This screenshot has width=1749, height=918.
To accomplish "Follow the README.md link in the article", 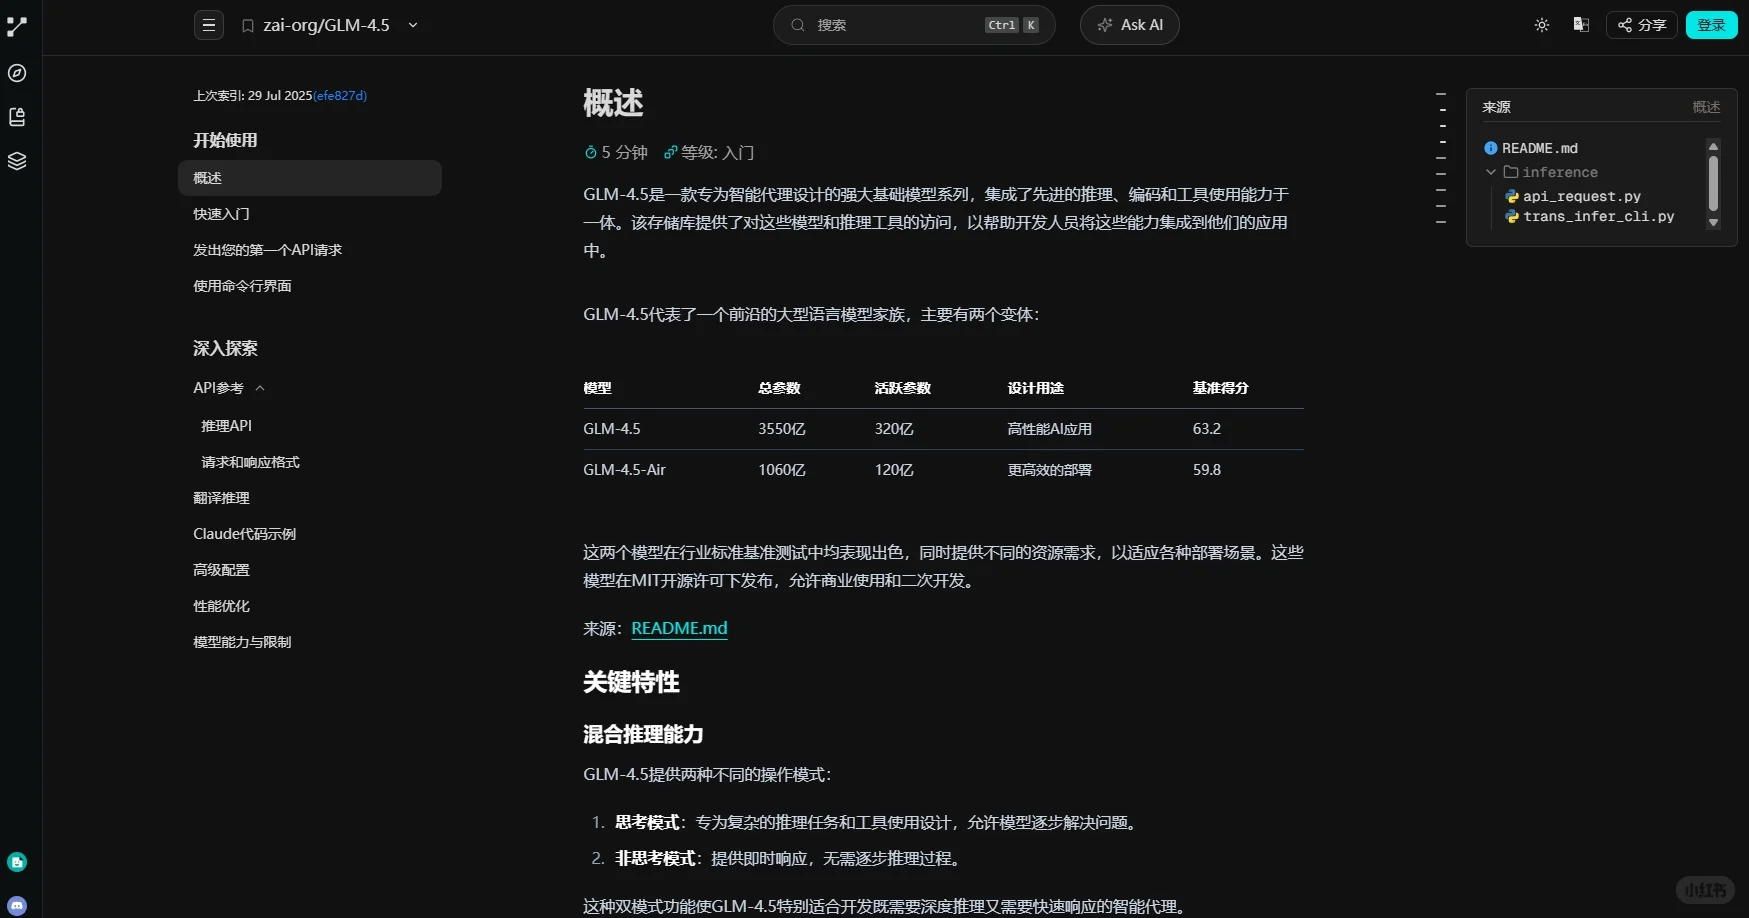I will 679,628.
